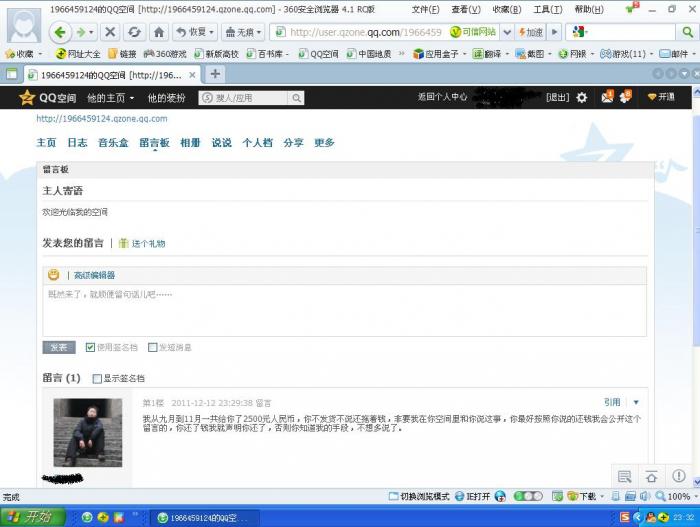Toggle 使用签名档 checkbox
This screenshot has height=527, width=700.
[x=90, y=347]
